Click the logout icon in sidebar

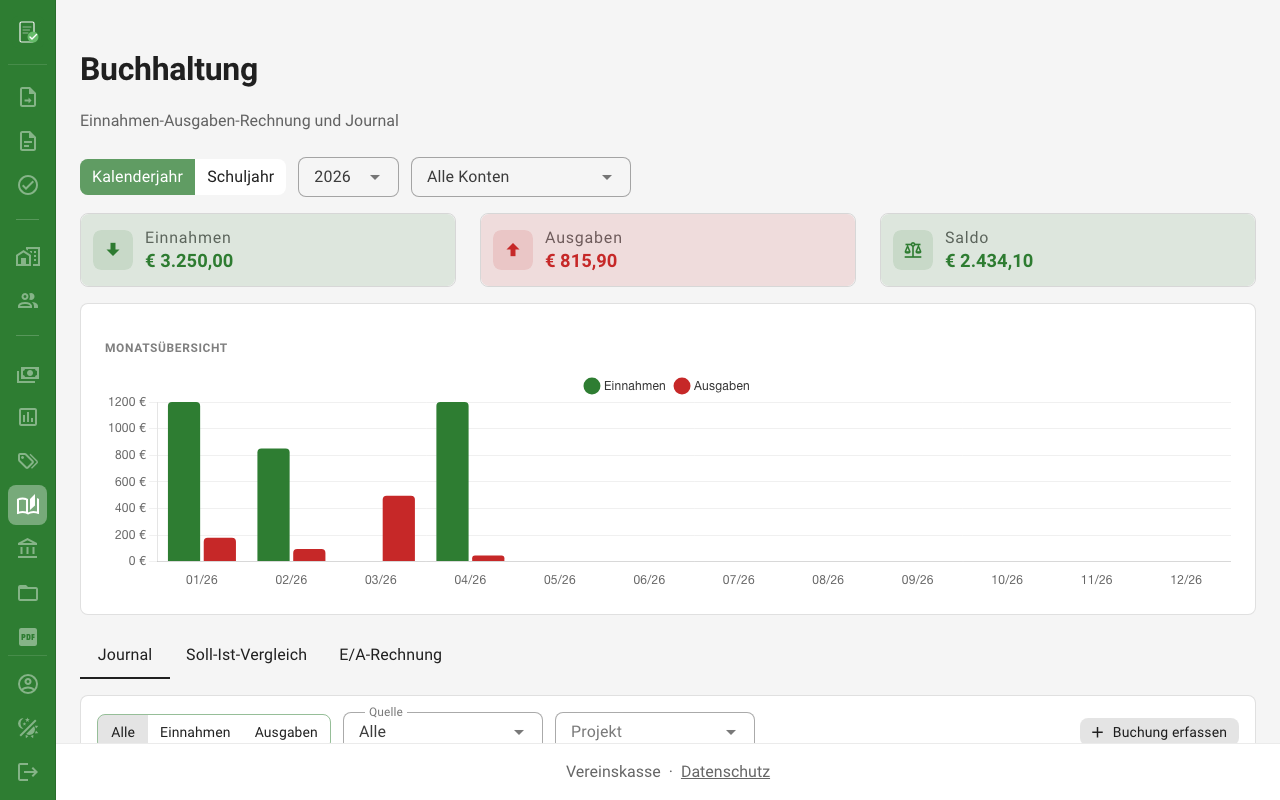28,772
